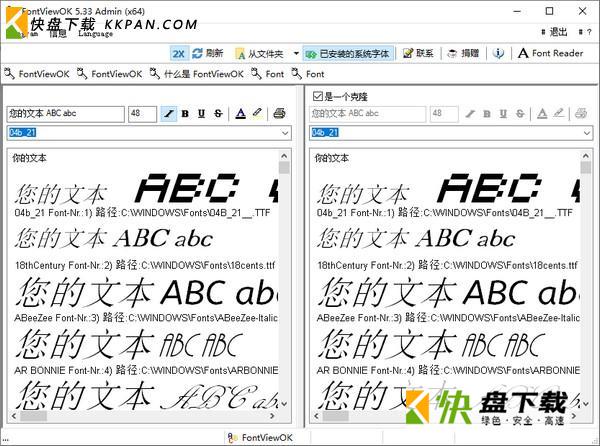Toggle strikethrough in left pane
Screen dimensions: 600x446
coord(218,114)
